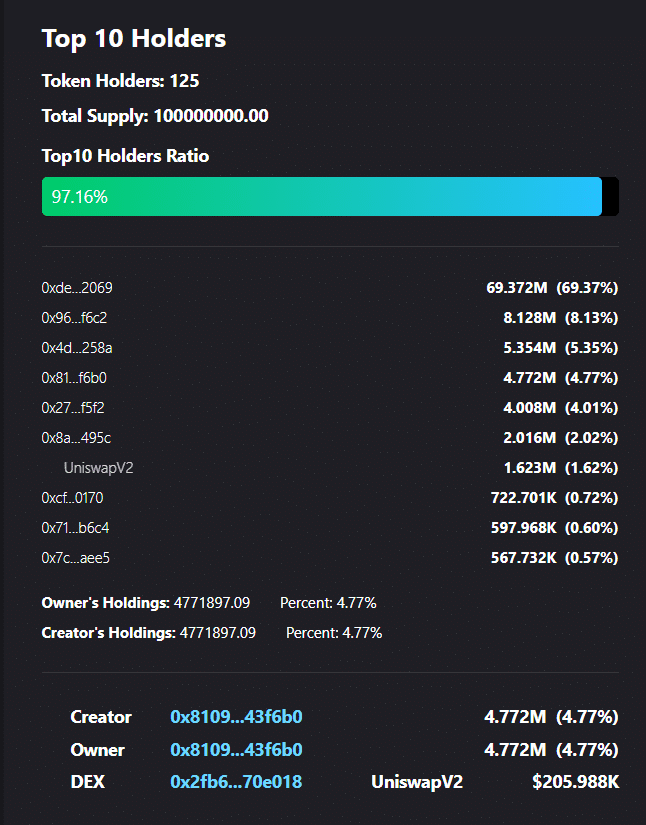Click the UniswapV2 holder entry
The height and width of the screenshot is (825, 646).
coord(98,468)
